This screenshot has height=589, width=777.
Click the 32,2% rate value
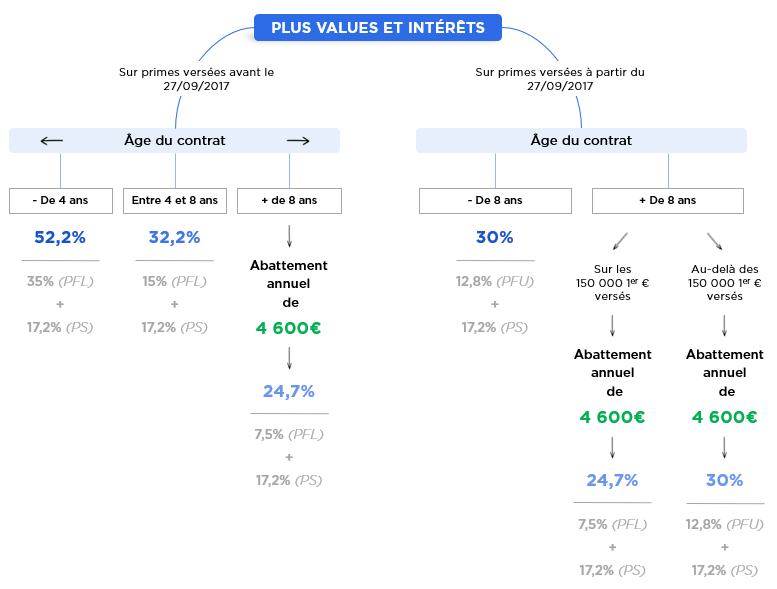(174, 237)
